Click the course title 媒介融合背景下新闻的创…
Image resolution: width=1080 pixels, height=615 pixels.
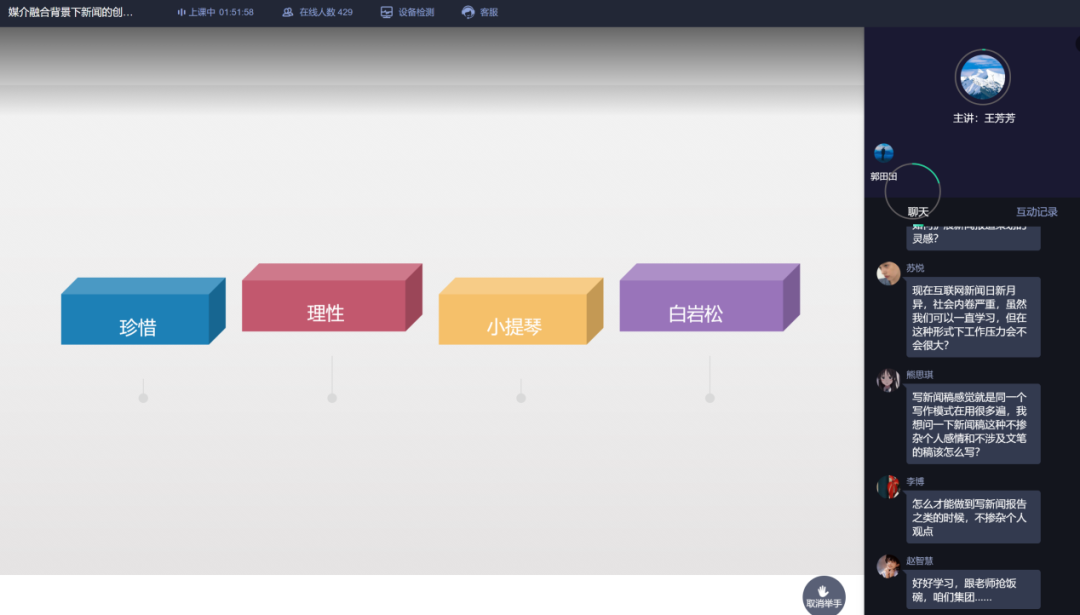(71, 12)
